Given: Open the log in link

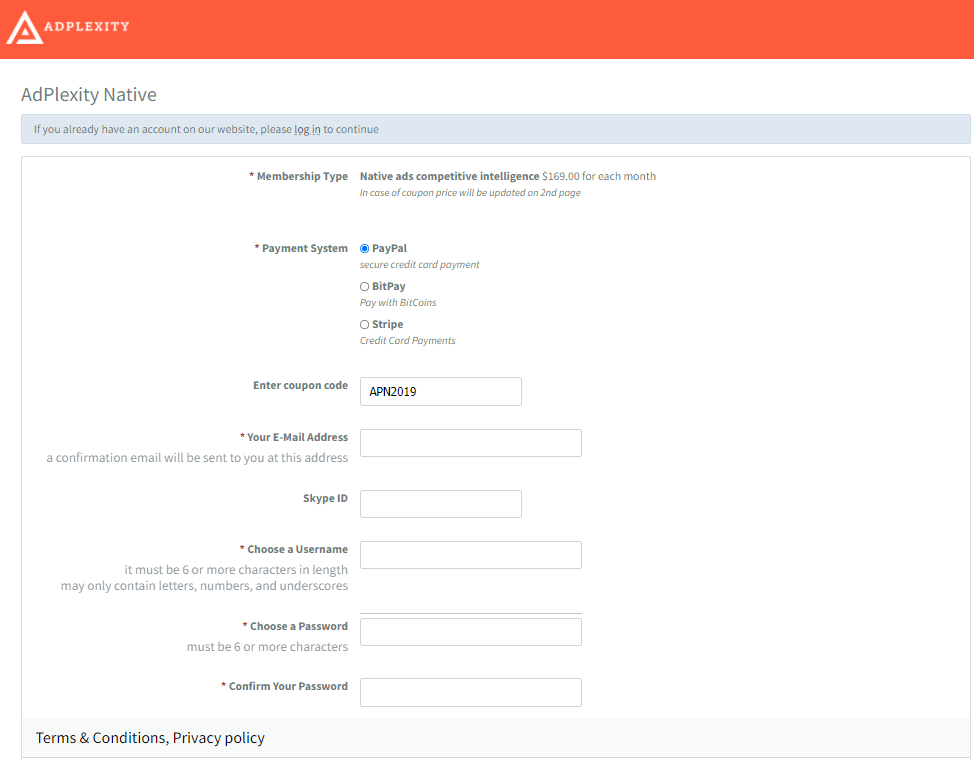Looking at the screenshot, I should tap(307, 129).
